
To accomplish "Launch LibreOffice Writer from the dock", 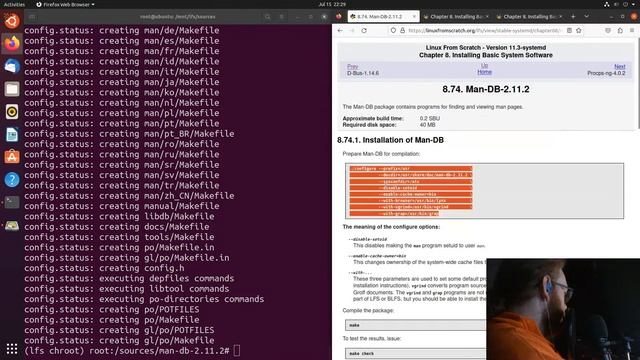I will pyautogui.click(x=12, y=134).
